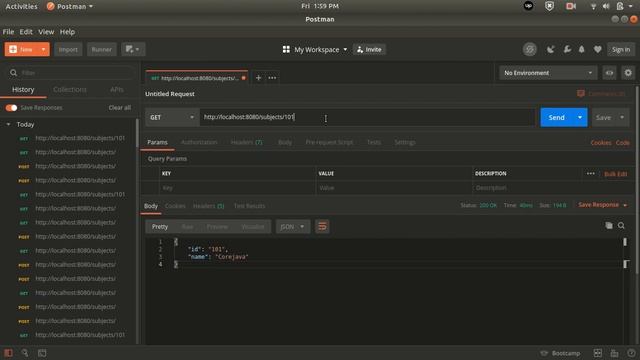Click the sync status icon in header
This screenshot has width=640, height=360.
[529, 49]
